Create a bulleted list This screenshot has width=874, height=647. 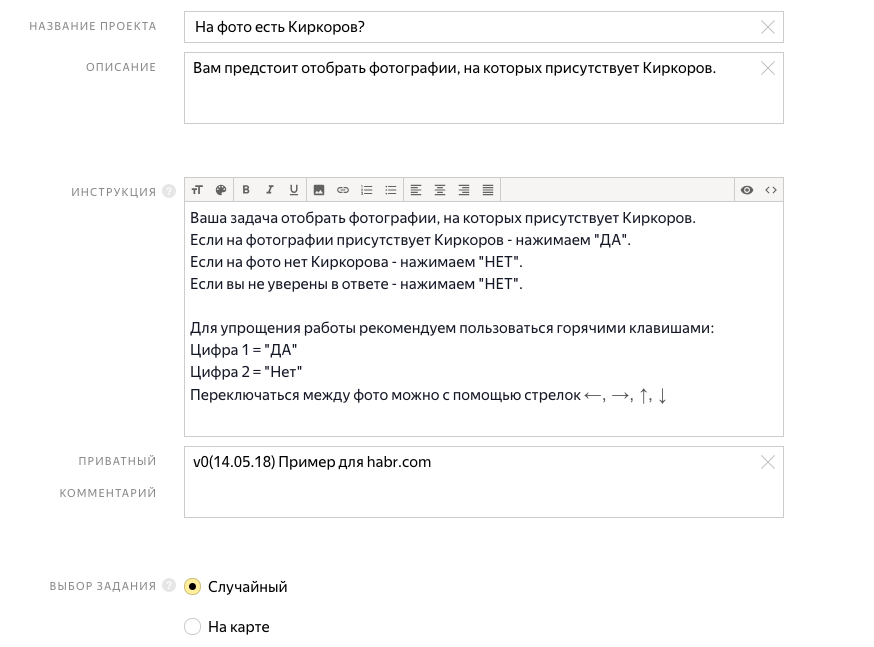[391, 190]
